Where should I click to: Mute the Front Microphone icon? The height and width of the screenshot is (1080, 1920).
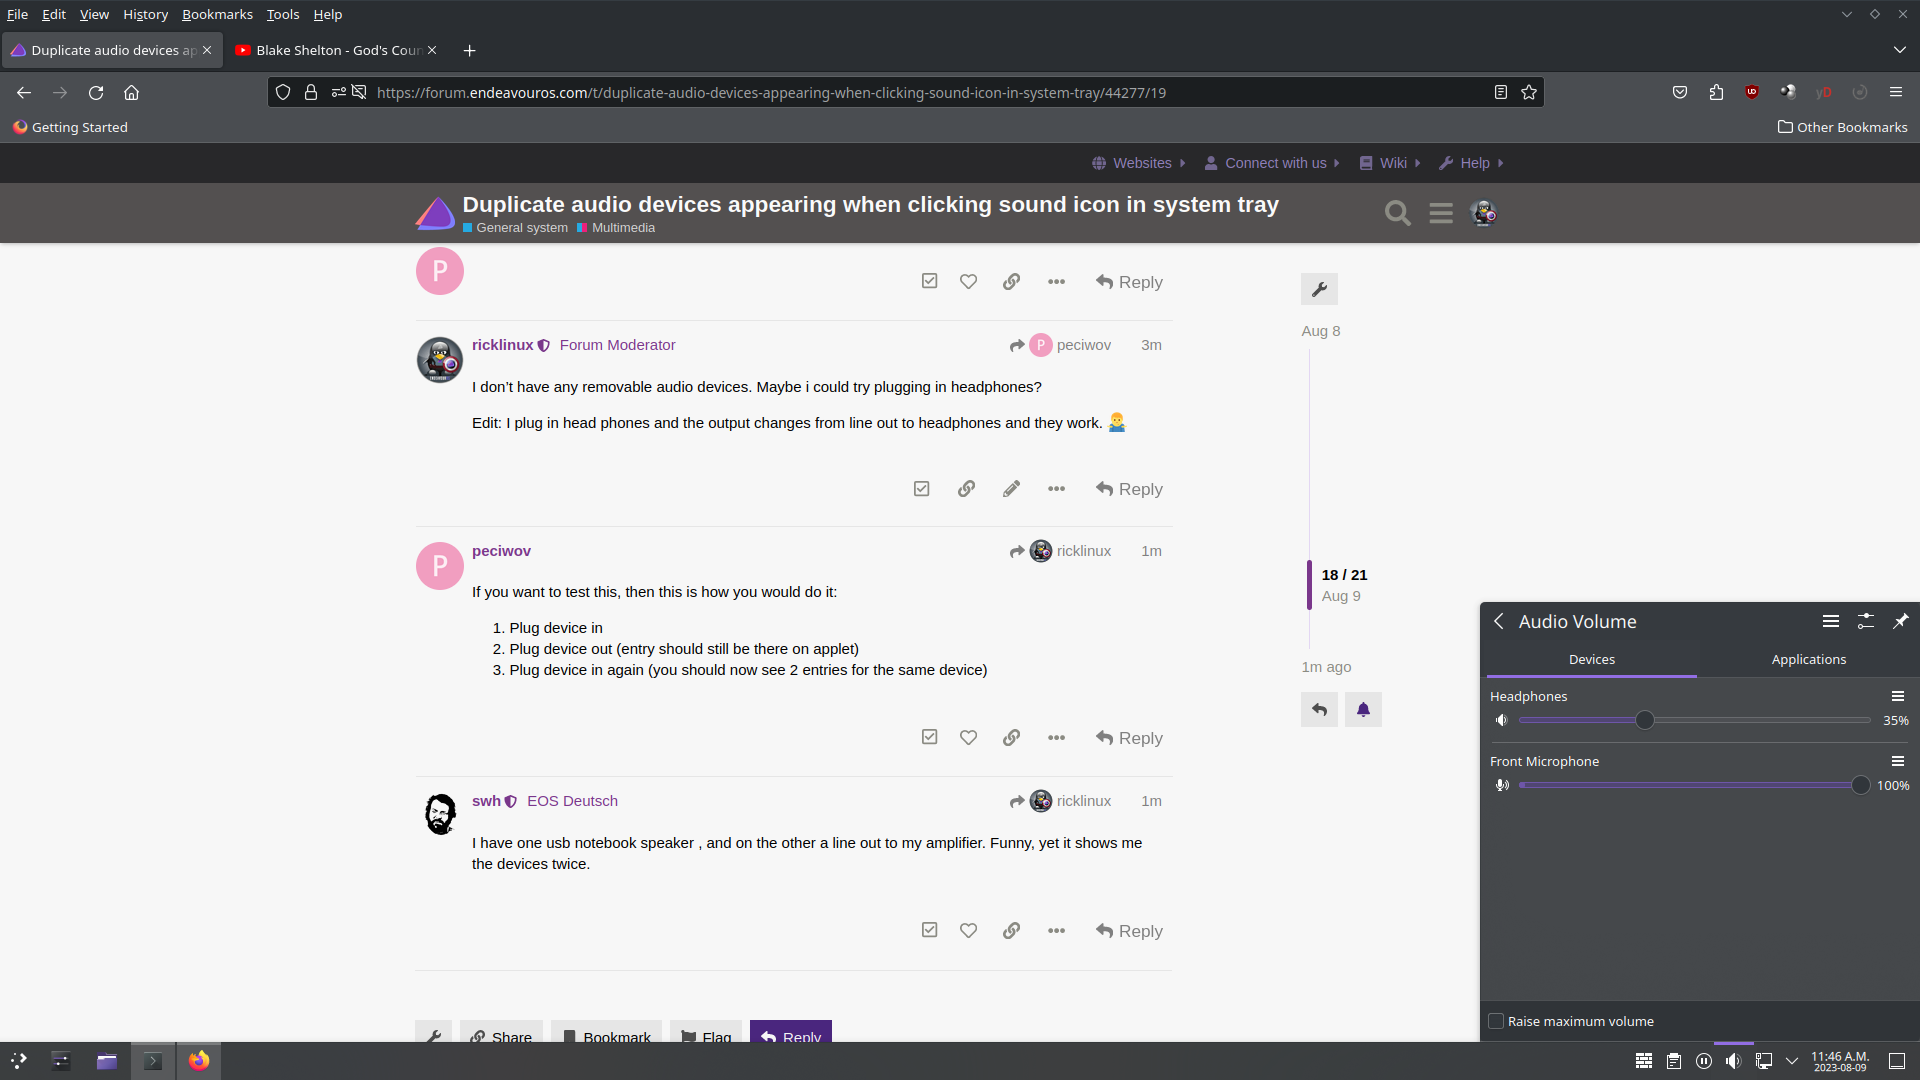coord(1501,785)
